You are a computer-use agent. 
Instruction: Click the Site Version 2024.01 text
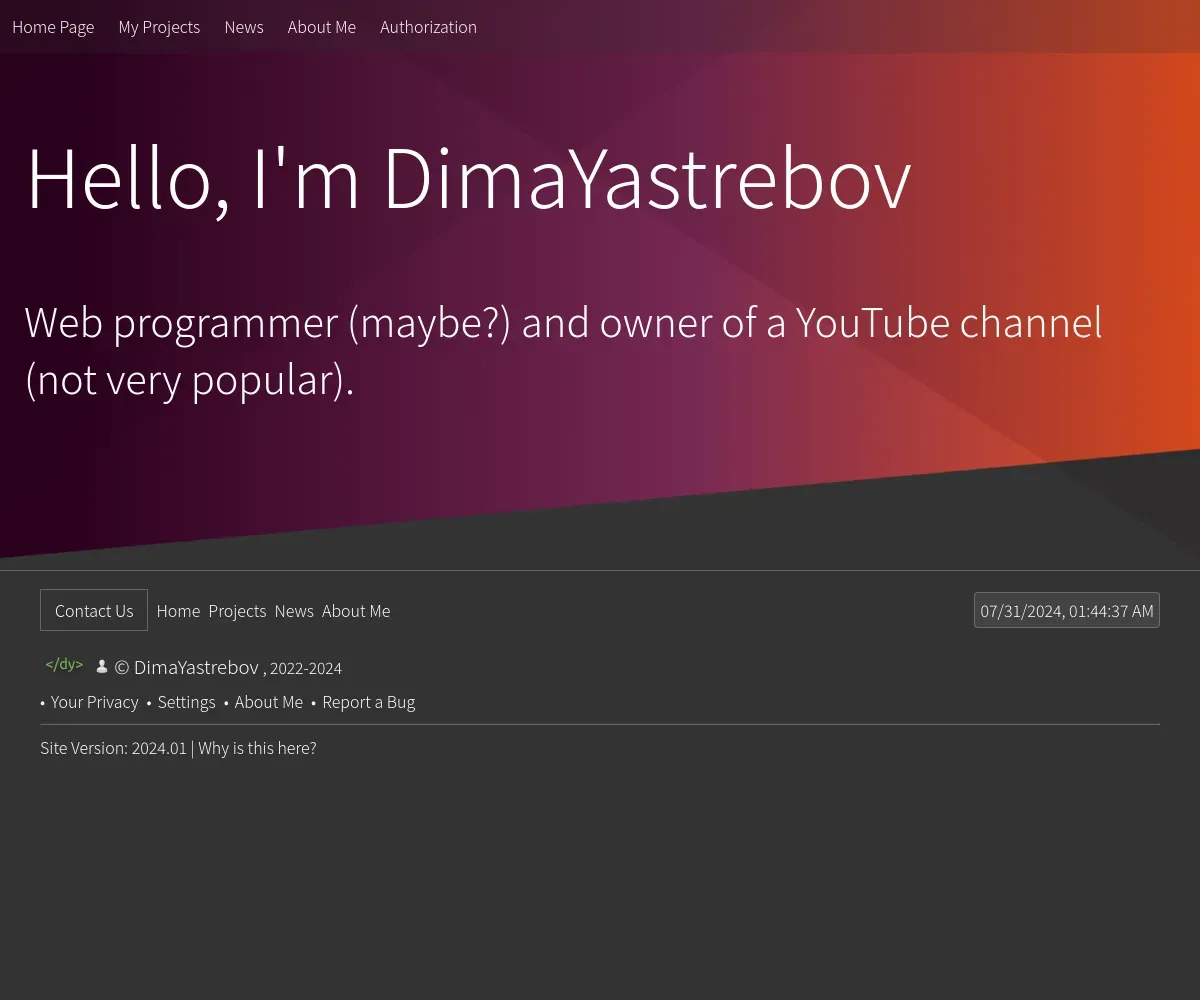(x=113, y=748)
